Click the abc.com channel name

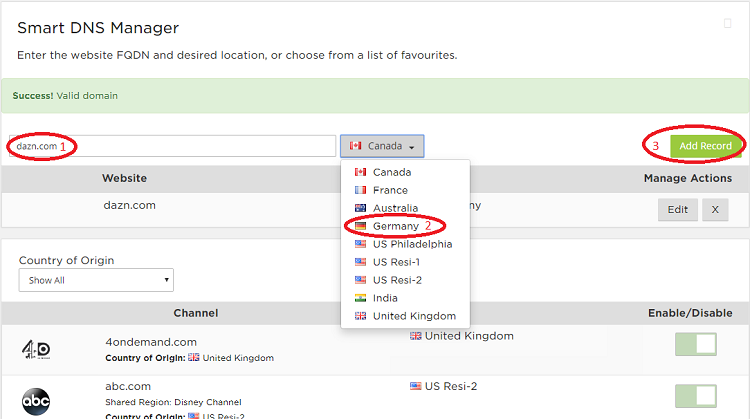pos(128,386)
